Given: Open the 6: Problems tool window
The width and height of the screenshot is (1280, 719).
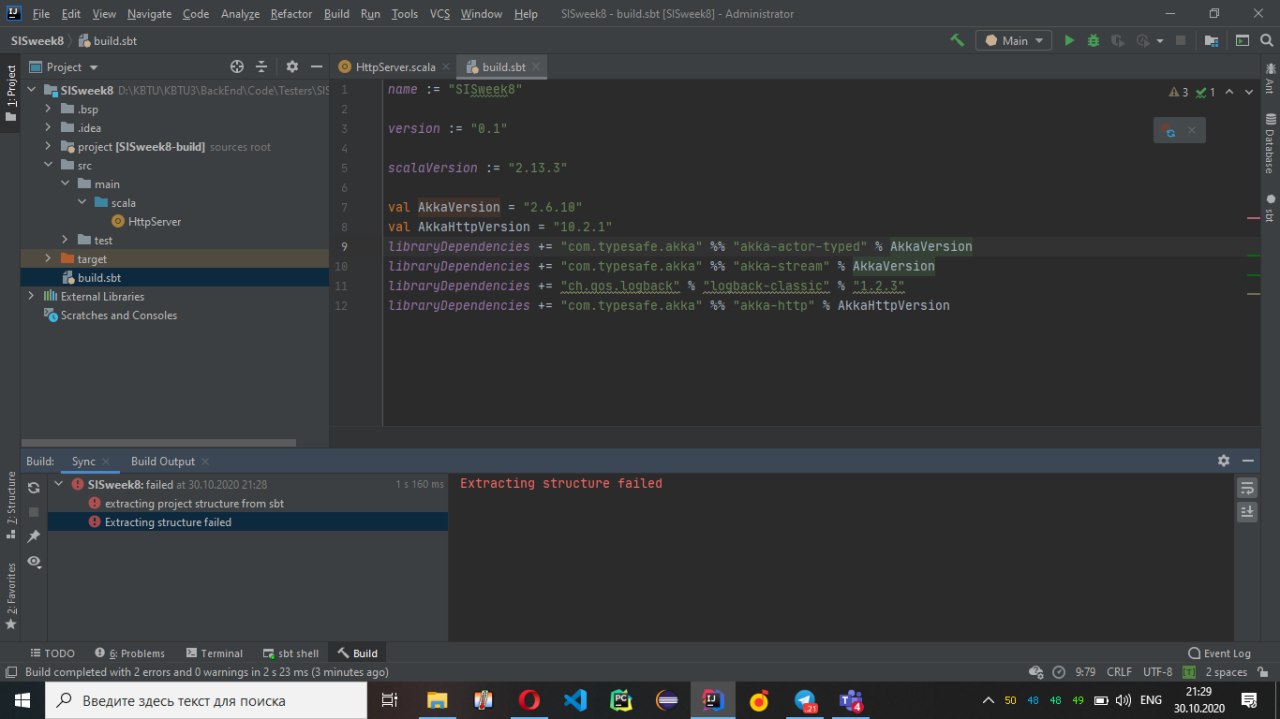Looking at the screenshot, I should 129,653.
